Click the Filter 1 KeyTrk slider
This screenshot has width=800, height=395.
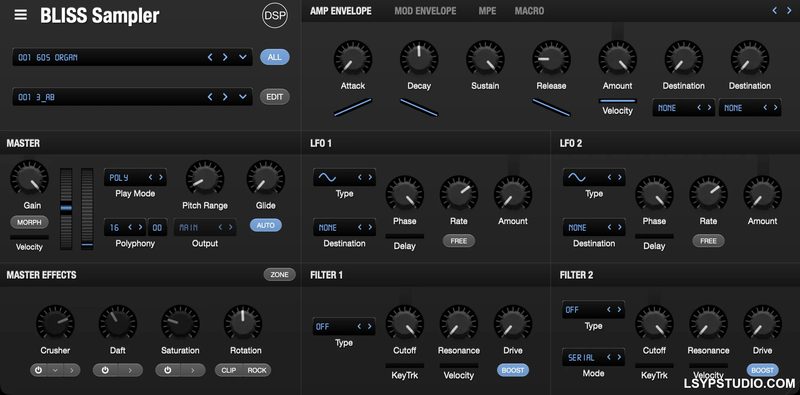coord(405,365)
